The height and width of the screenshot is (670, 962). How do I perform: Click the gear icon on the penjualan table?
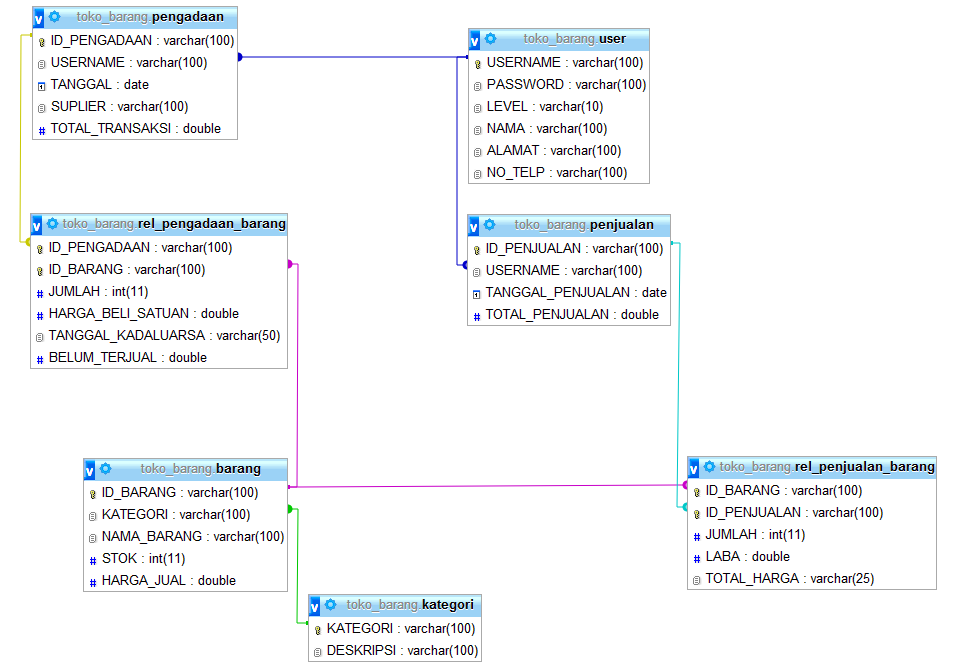pyautogui.click(x=490, y=224)
